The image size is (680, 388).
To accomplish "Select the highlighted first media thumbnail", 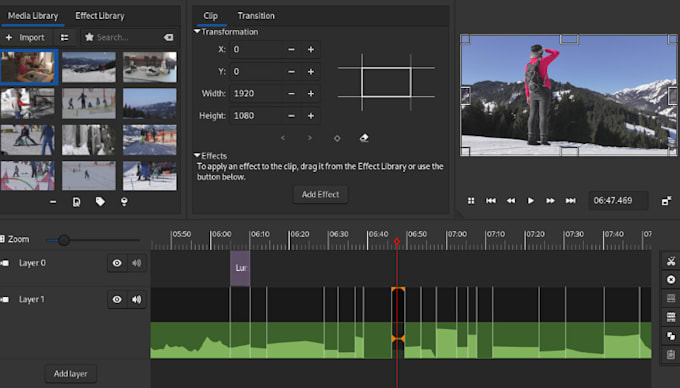I will (29, 67).
